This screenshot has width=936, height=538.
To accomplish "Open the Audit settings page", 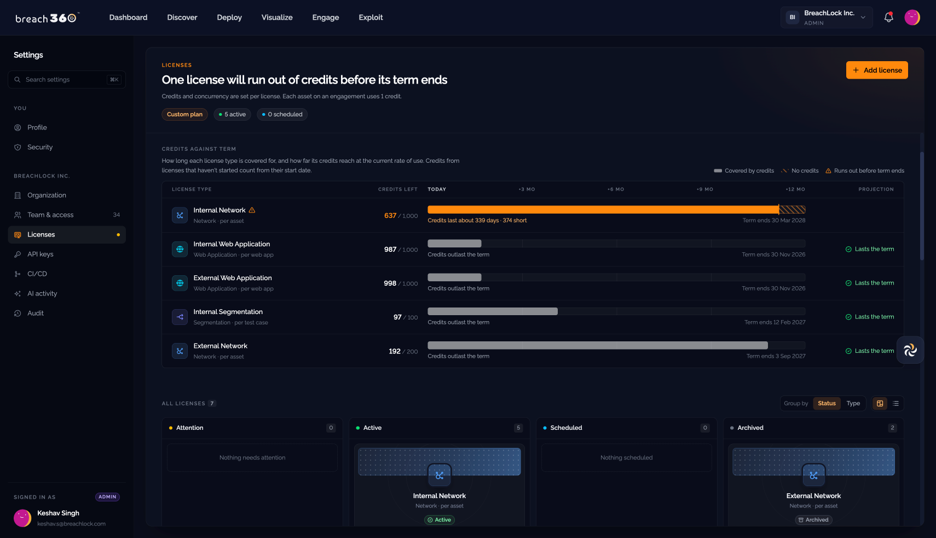I will (x=67, y=313).
